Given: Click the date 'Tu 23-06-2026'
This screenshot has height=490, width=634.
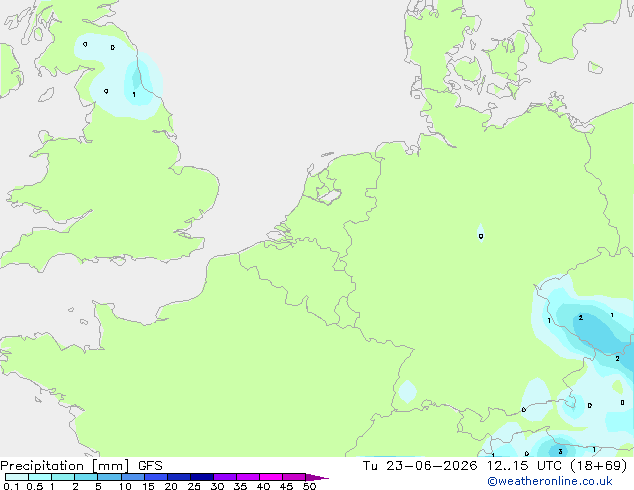Looking at the screenshot, I should [x=420, y=466].
